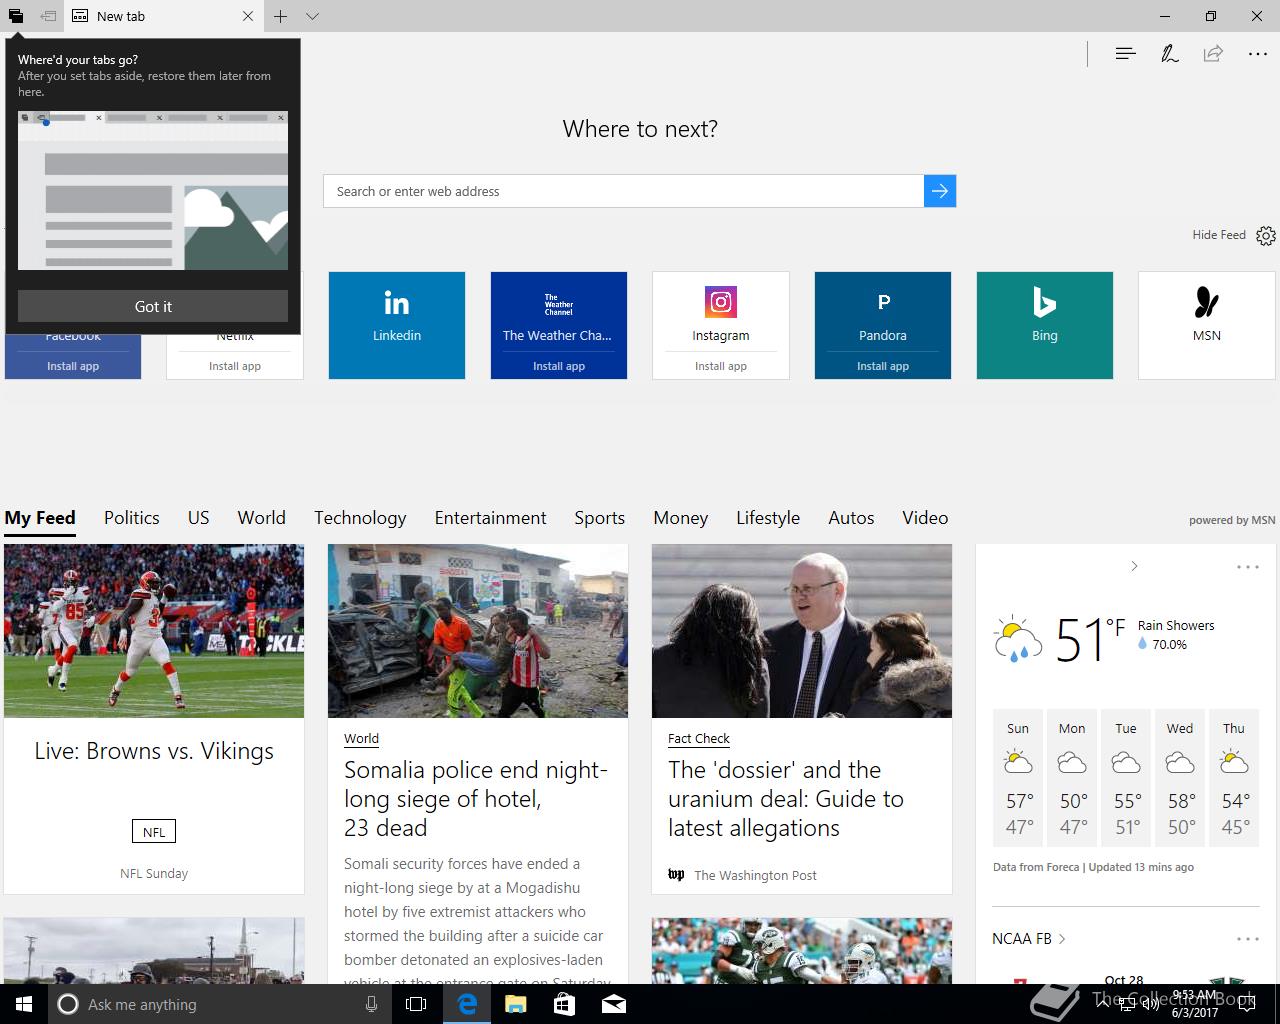Open the MSN top site tile
The height and width of the screenshot is (1024, 1280).
[x=1207, y=325]
